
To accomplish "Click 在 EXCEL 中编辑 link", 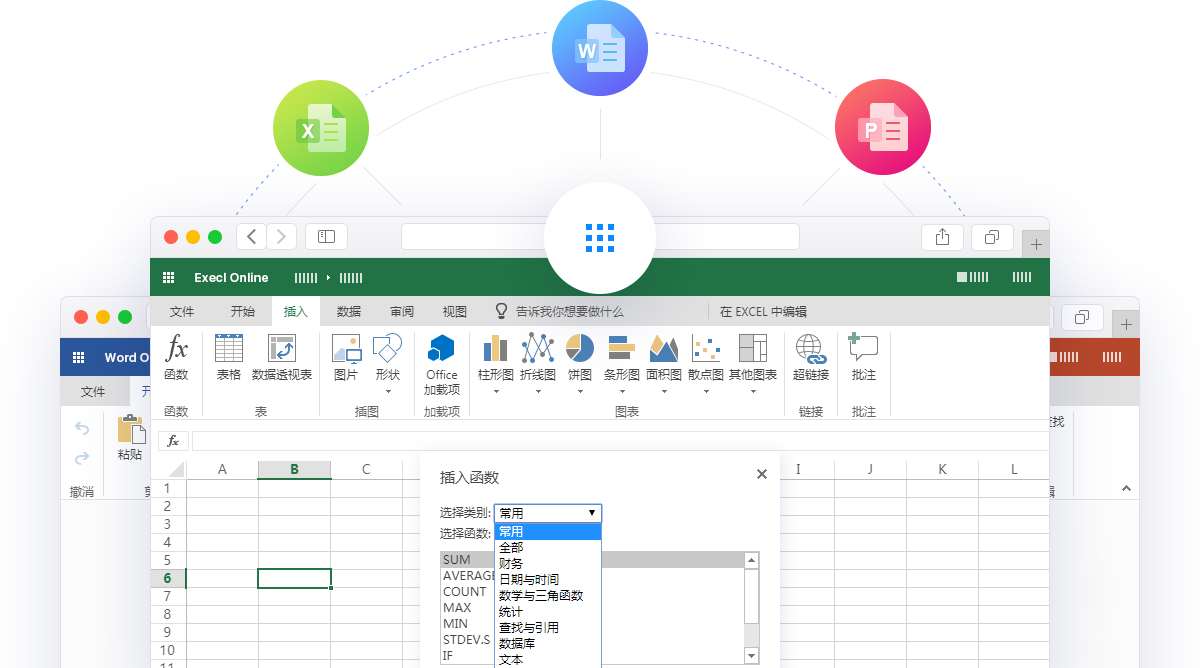I will [x=763, y=312].
